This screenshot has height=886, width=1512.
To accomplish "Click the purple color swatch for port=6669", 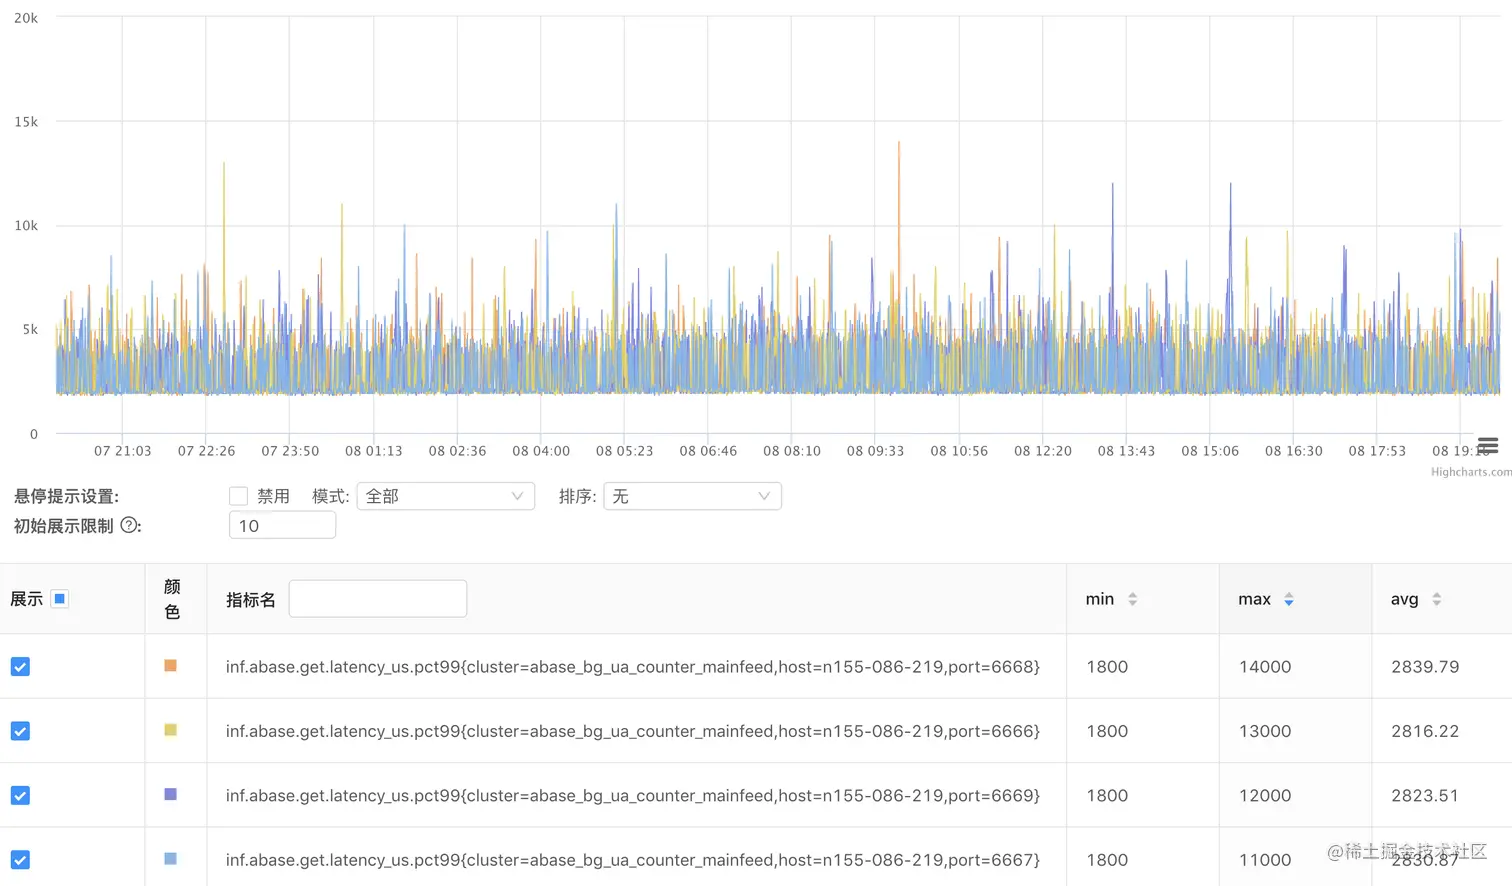I will pos(170,794).
